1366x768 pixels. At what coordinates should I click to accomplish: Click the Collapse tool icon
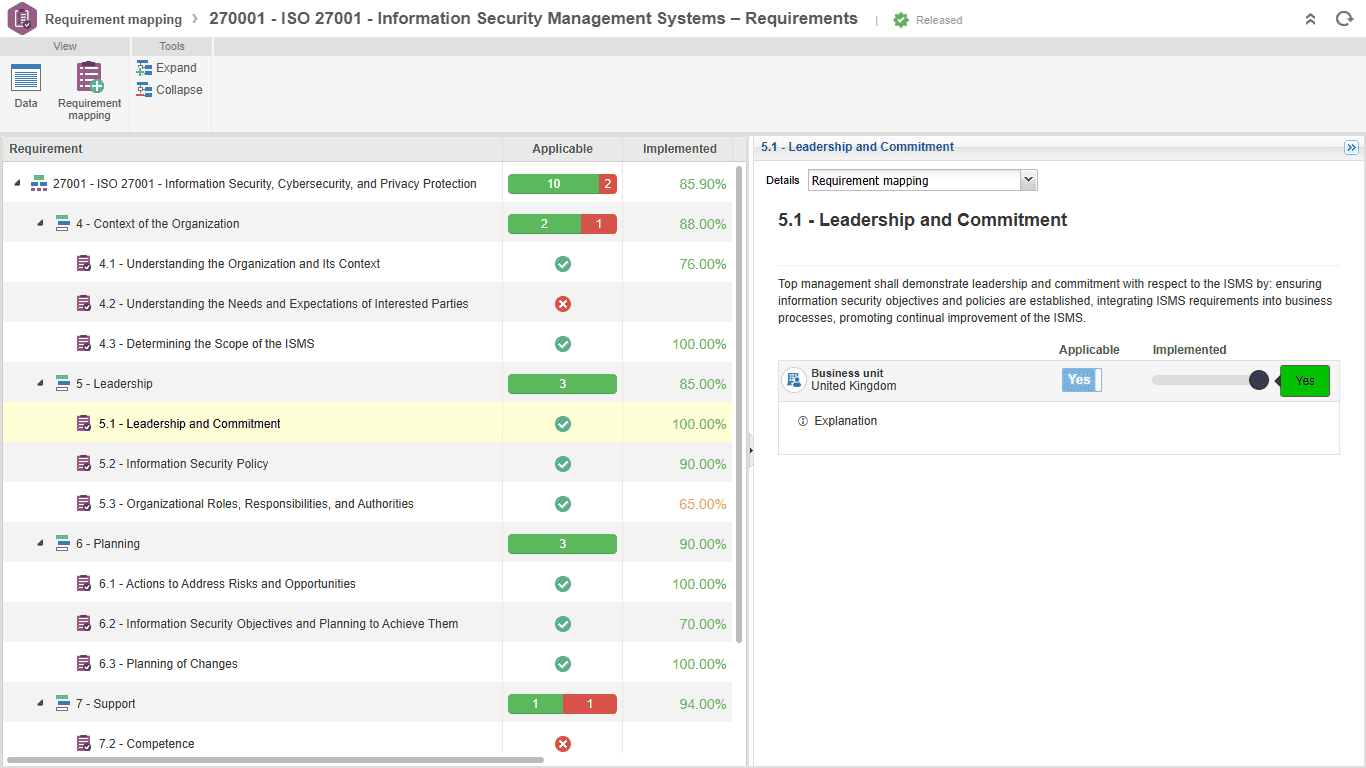tap(144, 90)
